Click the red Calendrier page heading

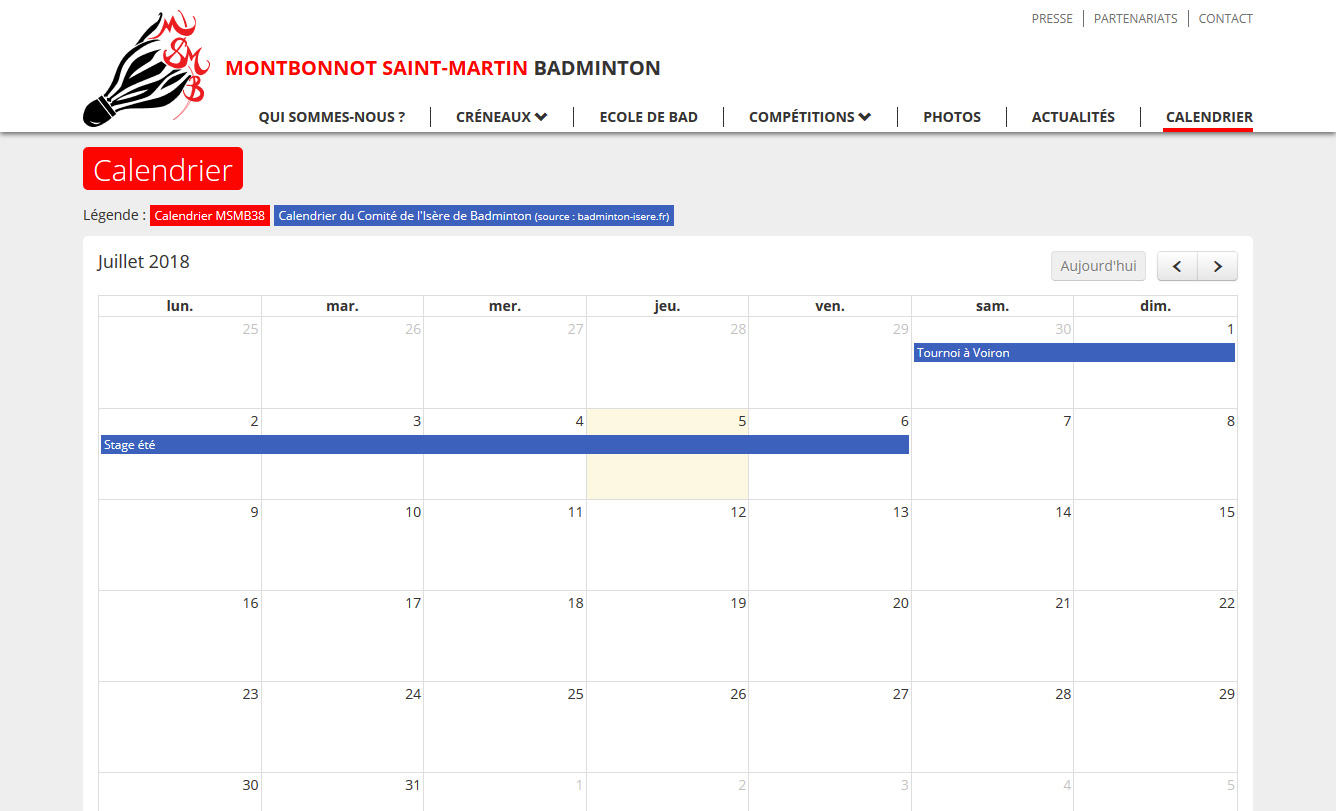[x=163, y=169]
